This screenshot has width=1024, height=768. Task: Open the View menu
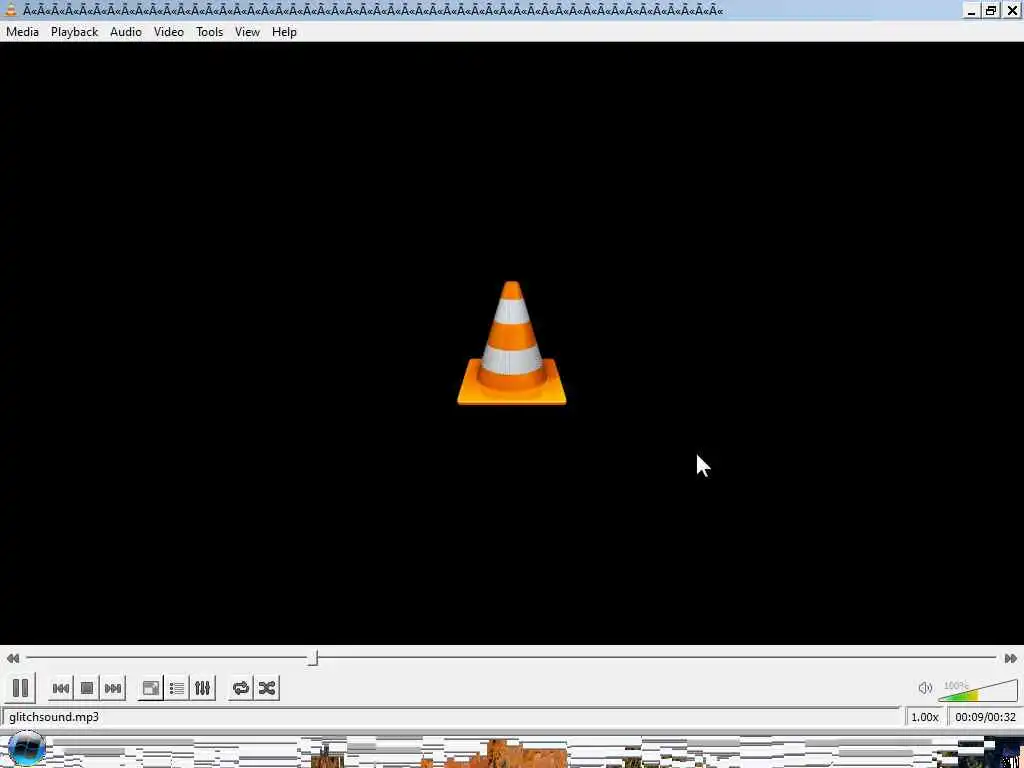(x=248, y=32)
